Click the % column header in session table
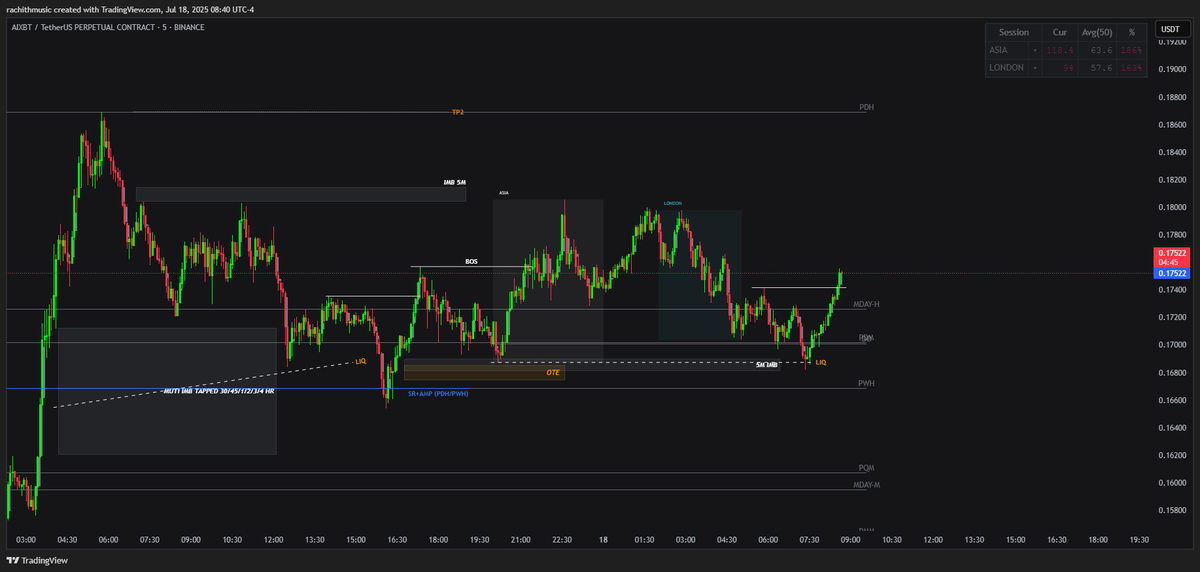The width and height of the screenshot is (1200, 572). [x=1133, y=32]
